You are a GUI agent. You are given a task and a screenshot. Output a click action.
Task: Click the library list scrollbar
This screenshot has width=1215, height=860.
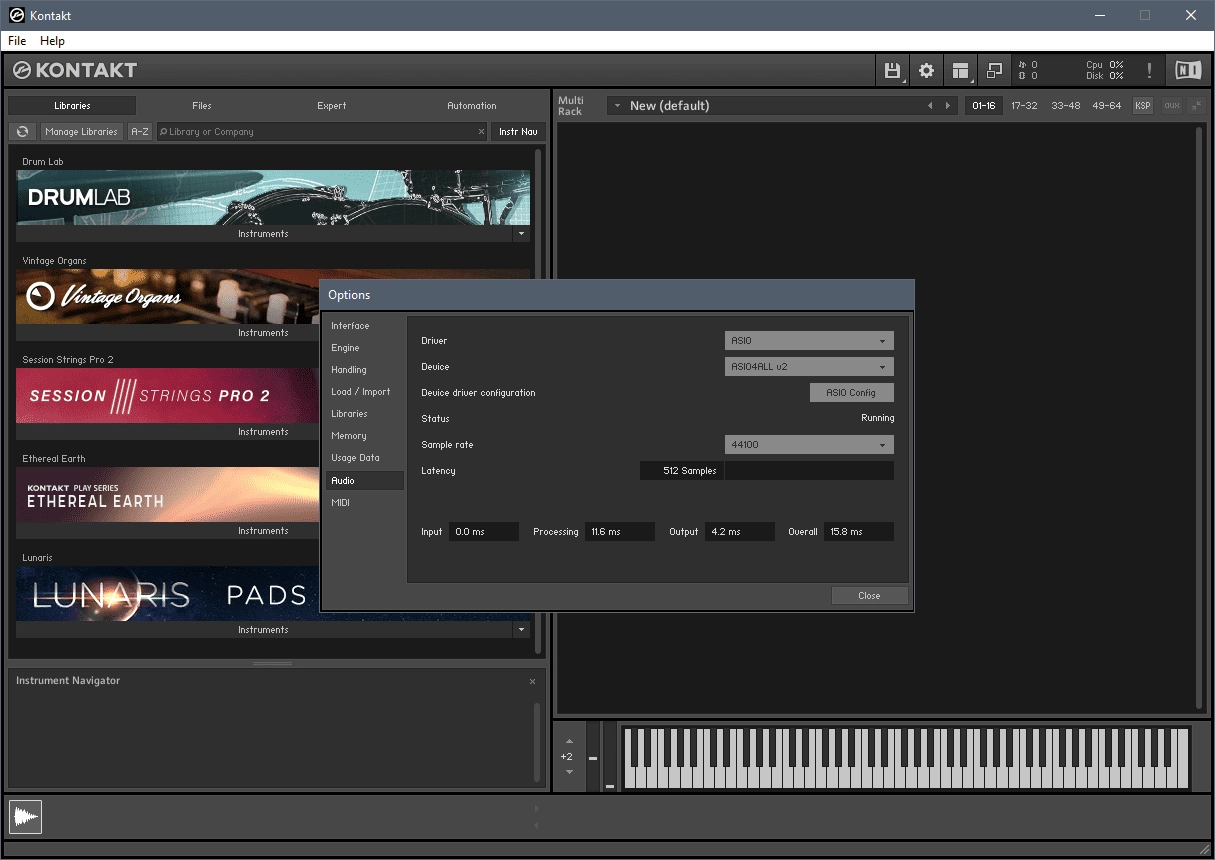point(538,400)
